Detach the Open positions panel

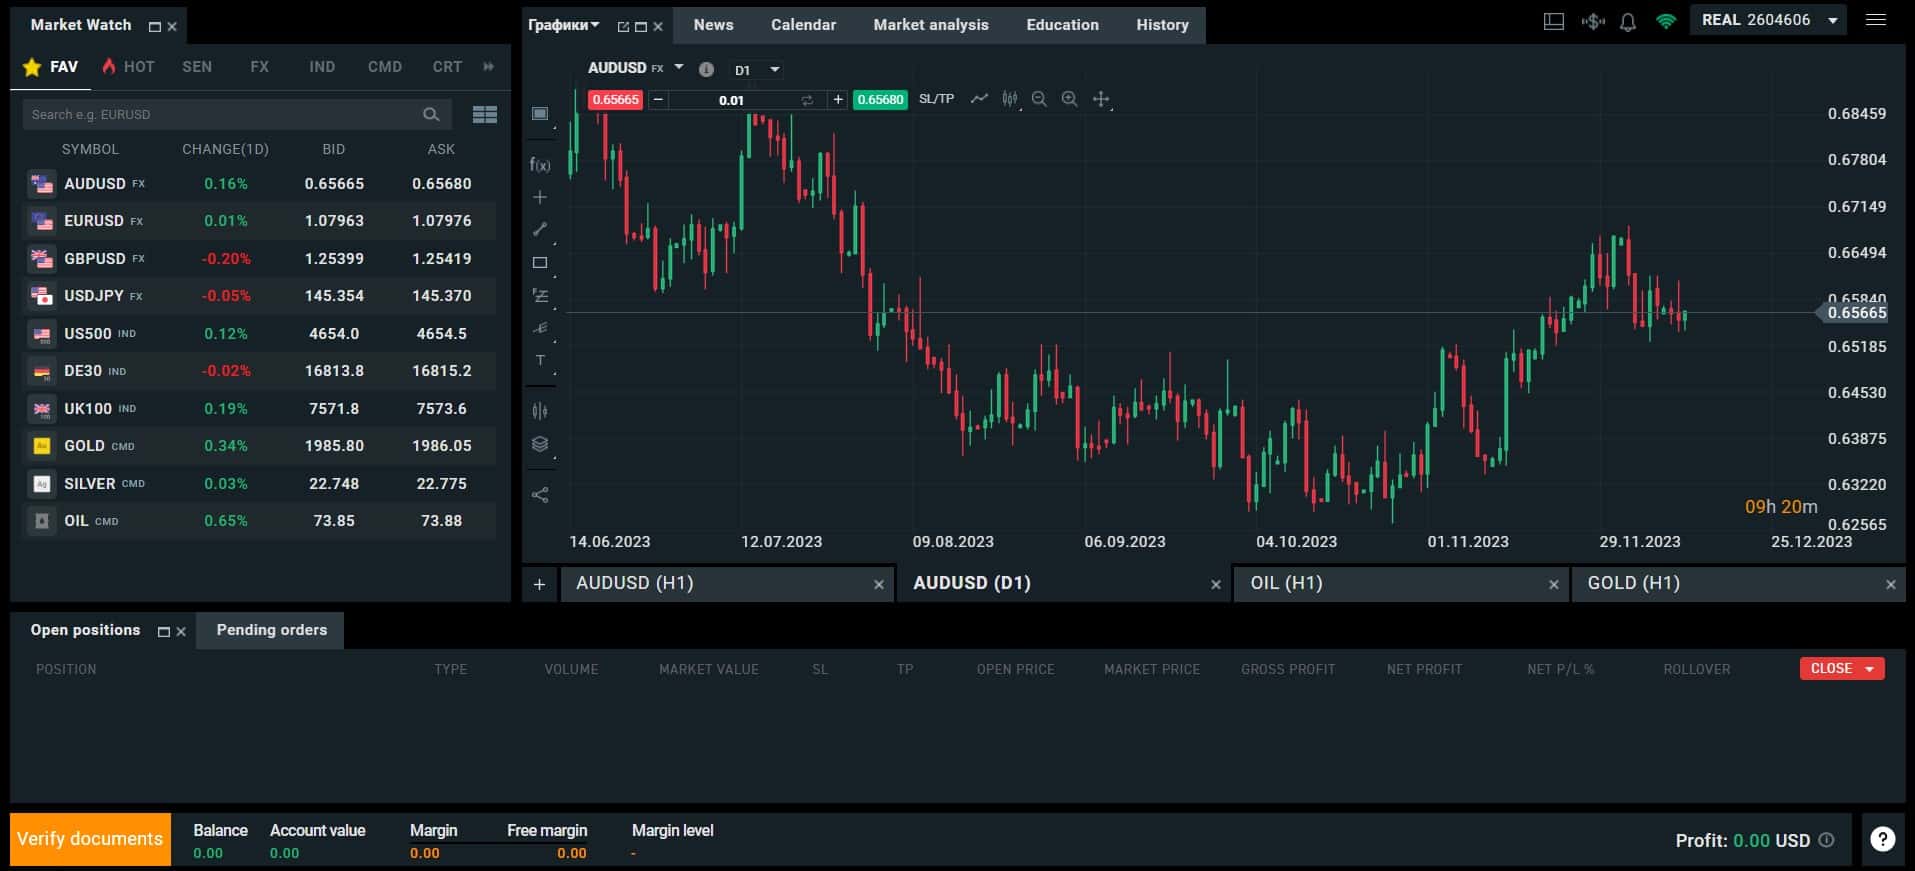tap(164, 632)
